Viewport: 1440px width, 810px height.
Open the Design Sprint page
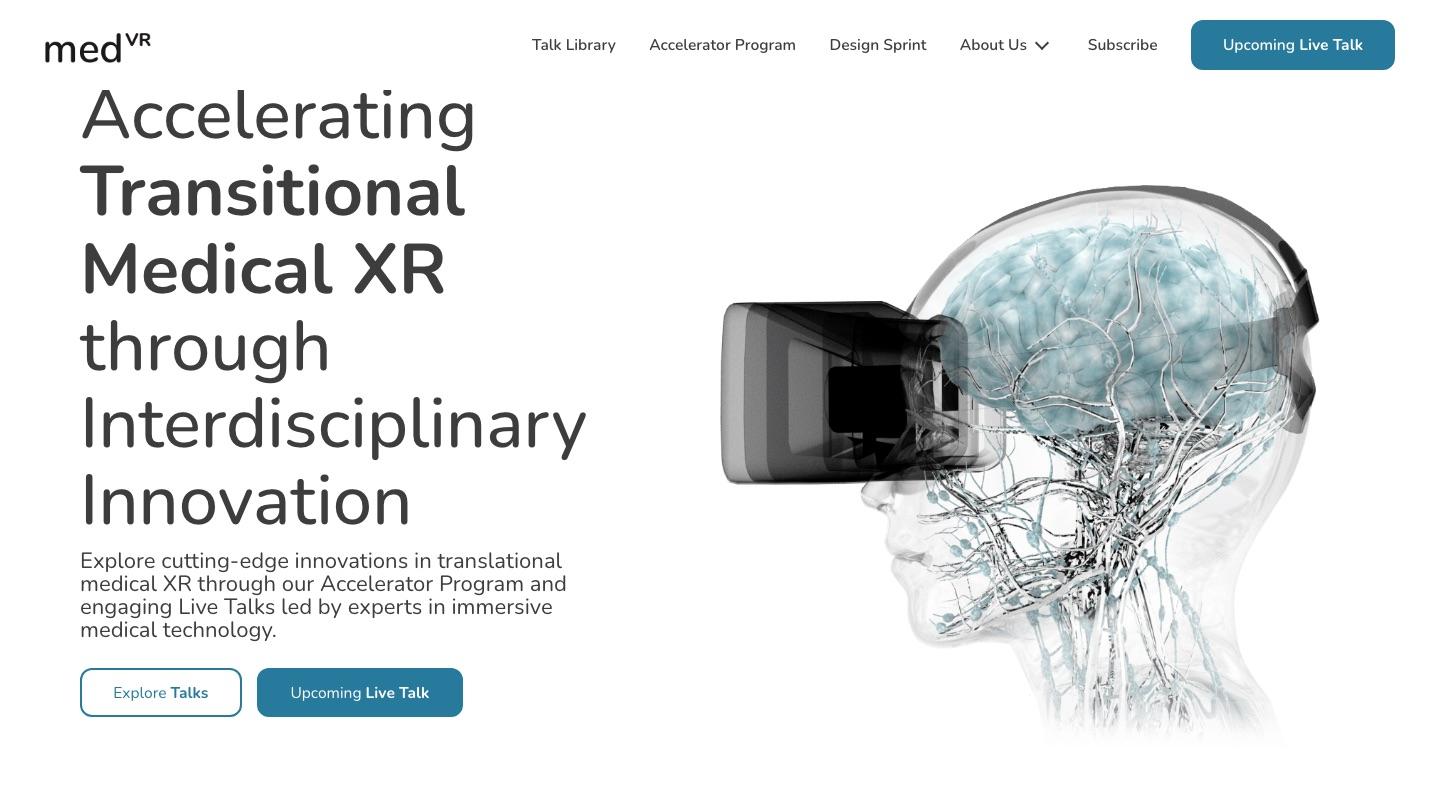click(x=878, y=45)
